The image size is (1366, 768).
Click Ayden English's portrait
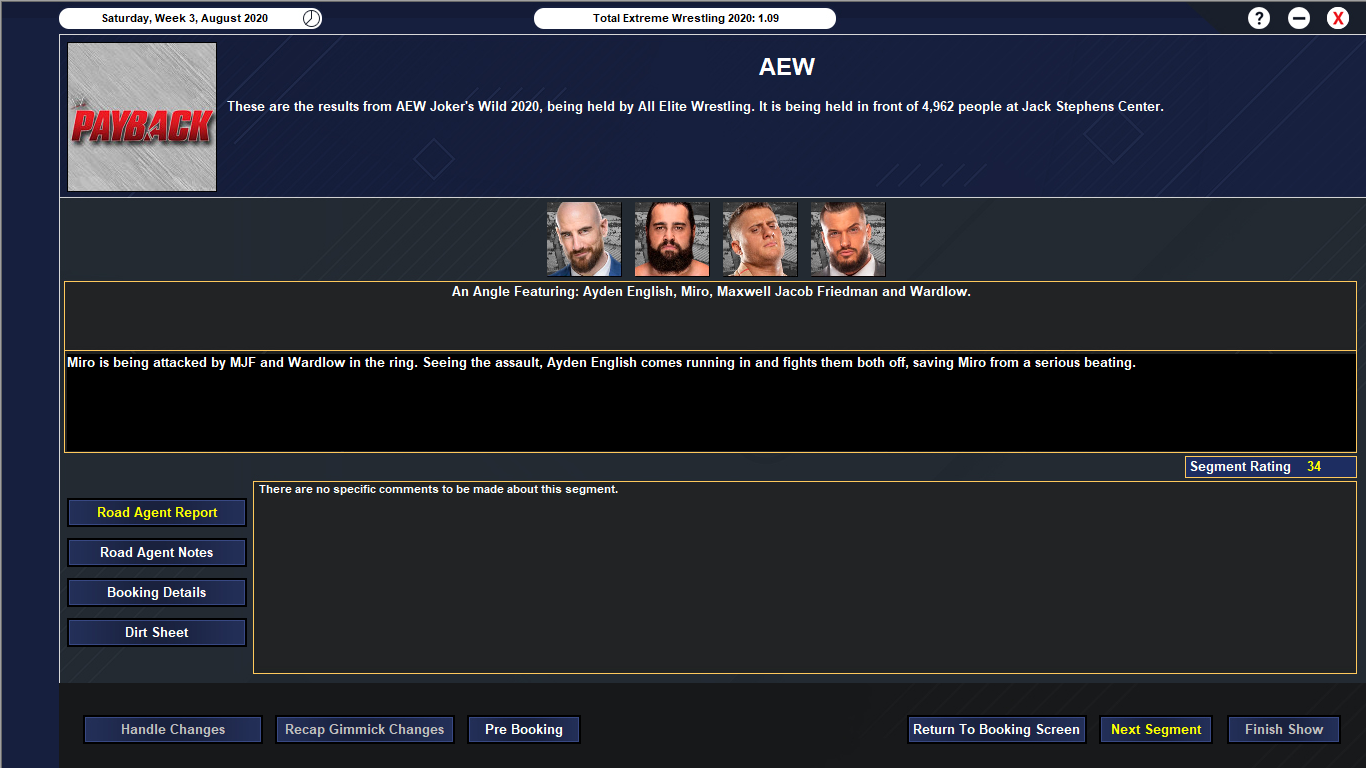coord(584,239)
